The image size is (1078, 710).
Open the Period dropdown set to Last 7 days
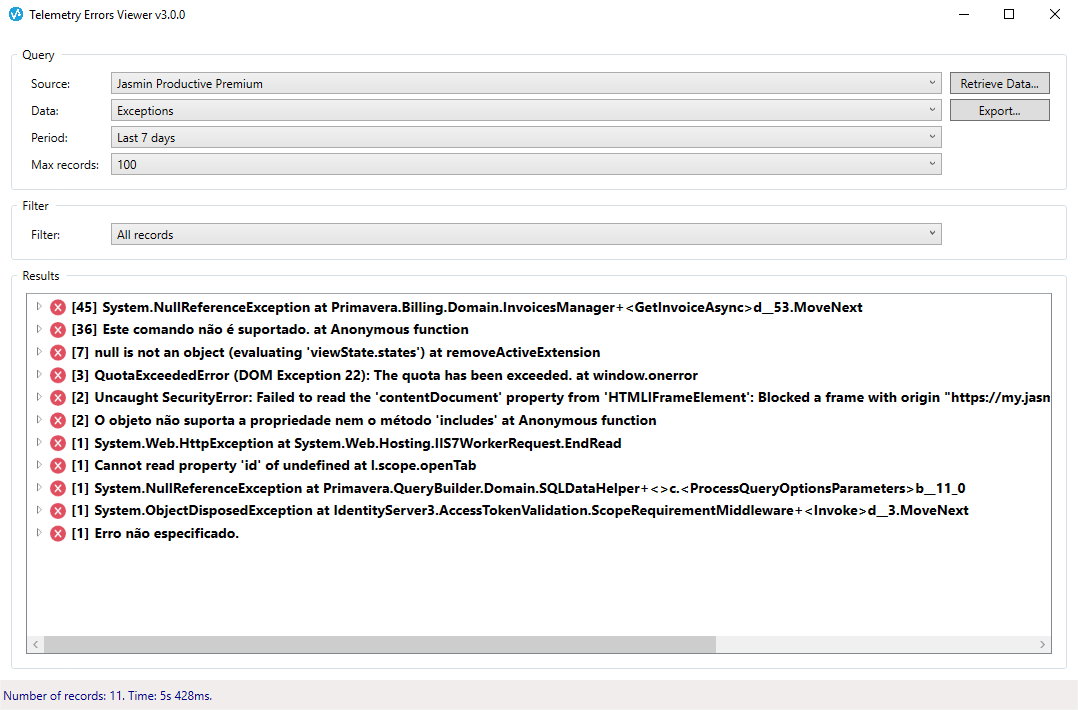pyautogui.click(x=526, y=137)
